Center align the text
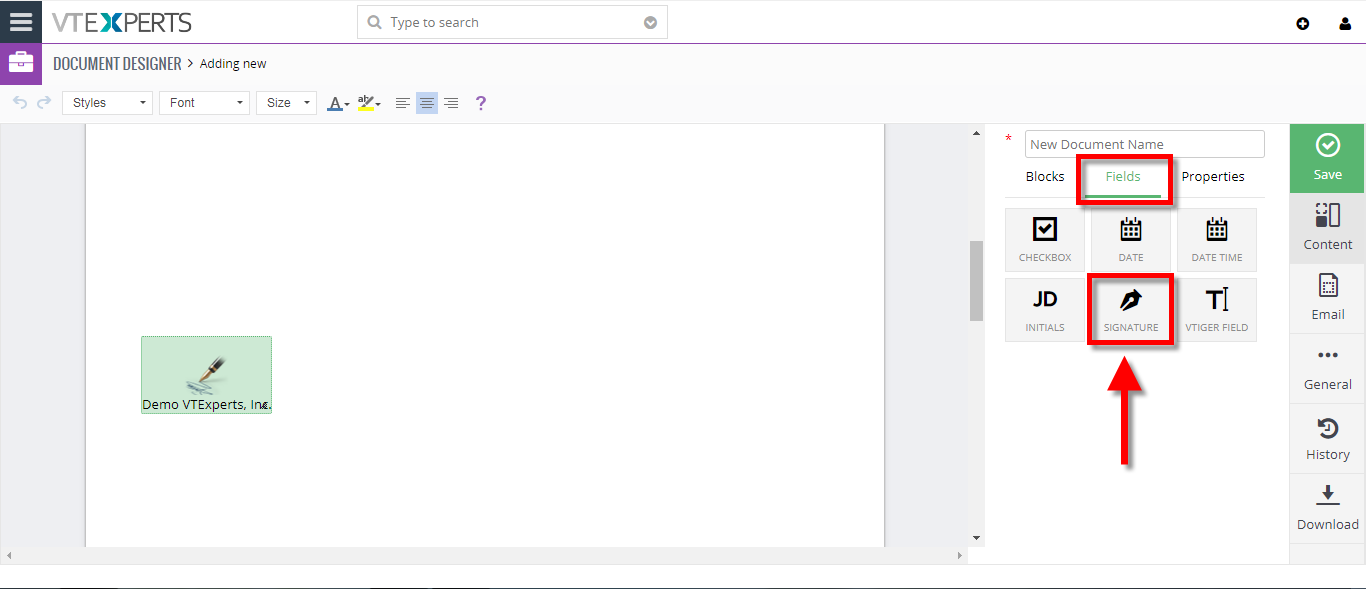Screen dimensions: 1366x589 click(427, 103)
